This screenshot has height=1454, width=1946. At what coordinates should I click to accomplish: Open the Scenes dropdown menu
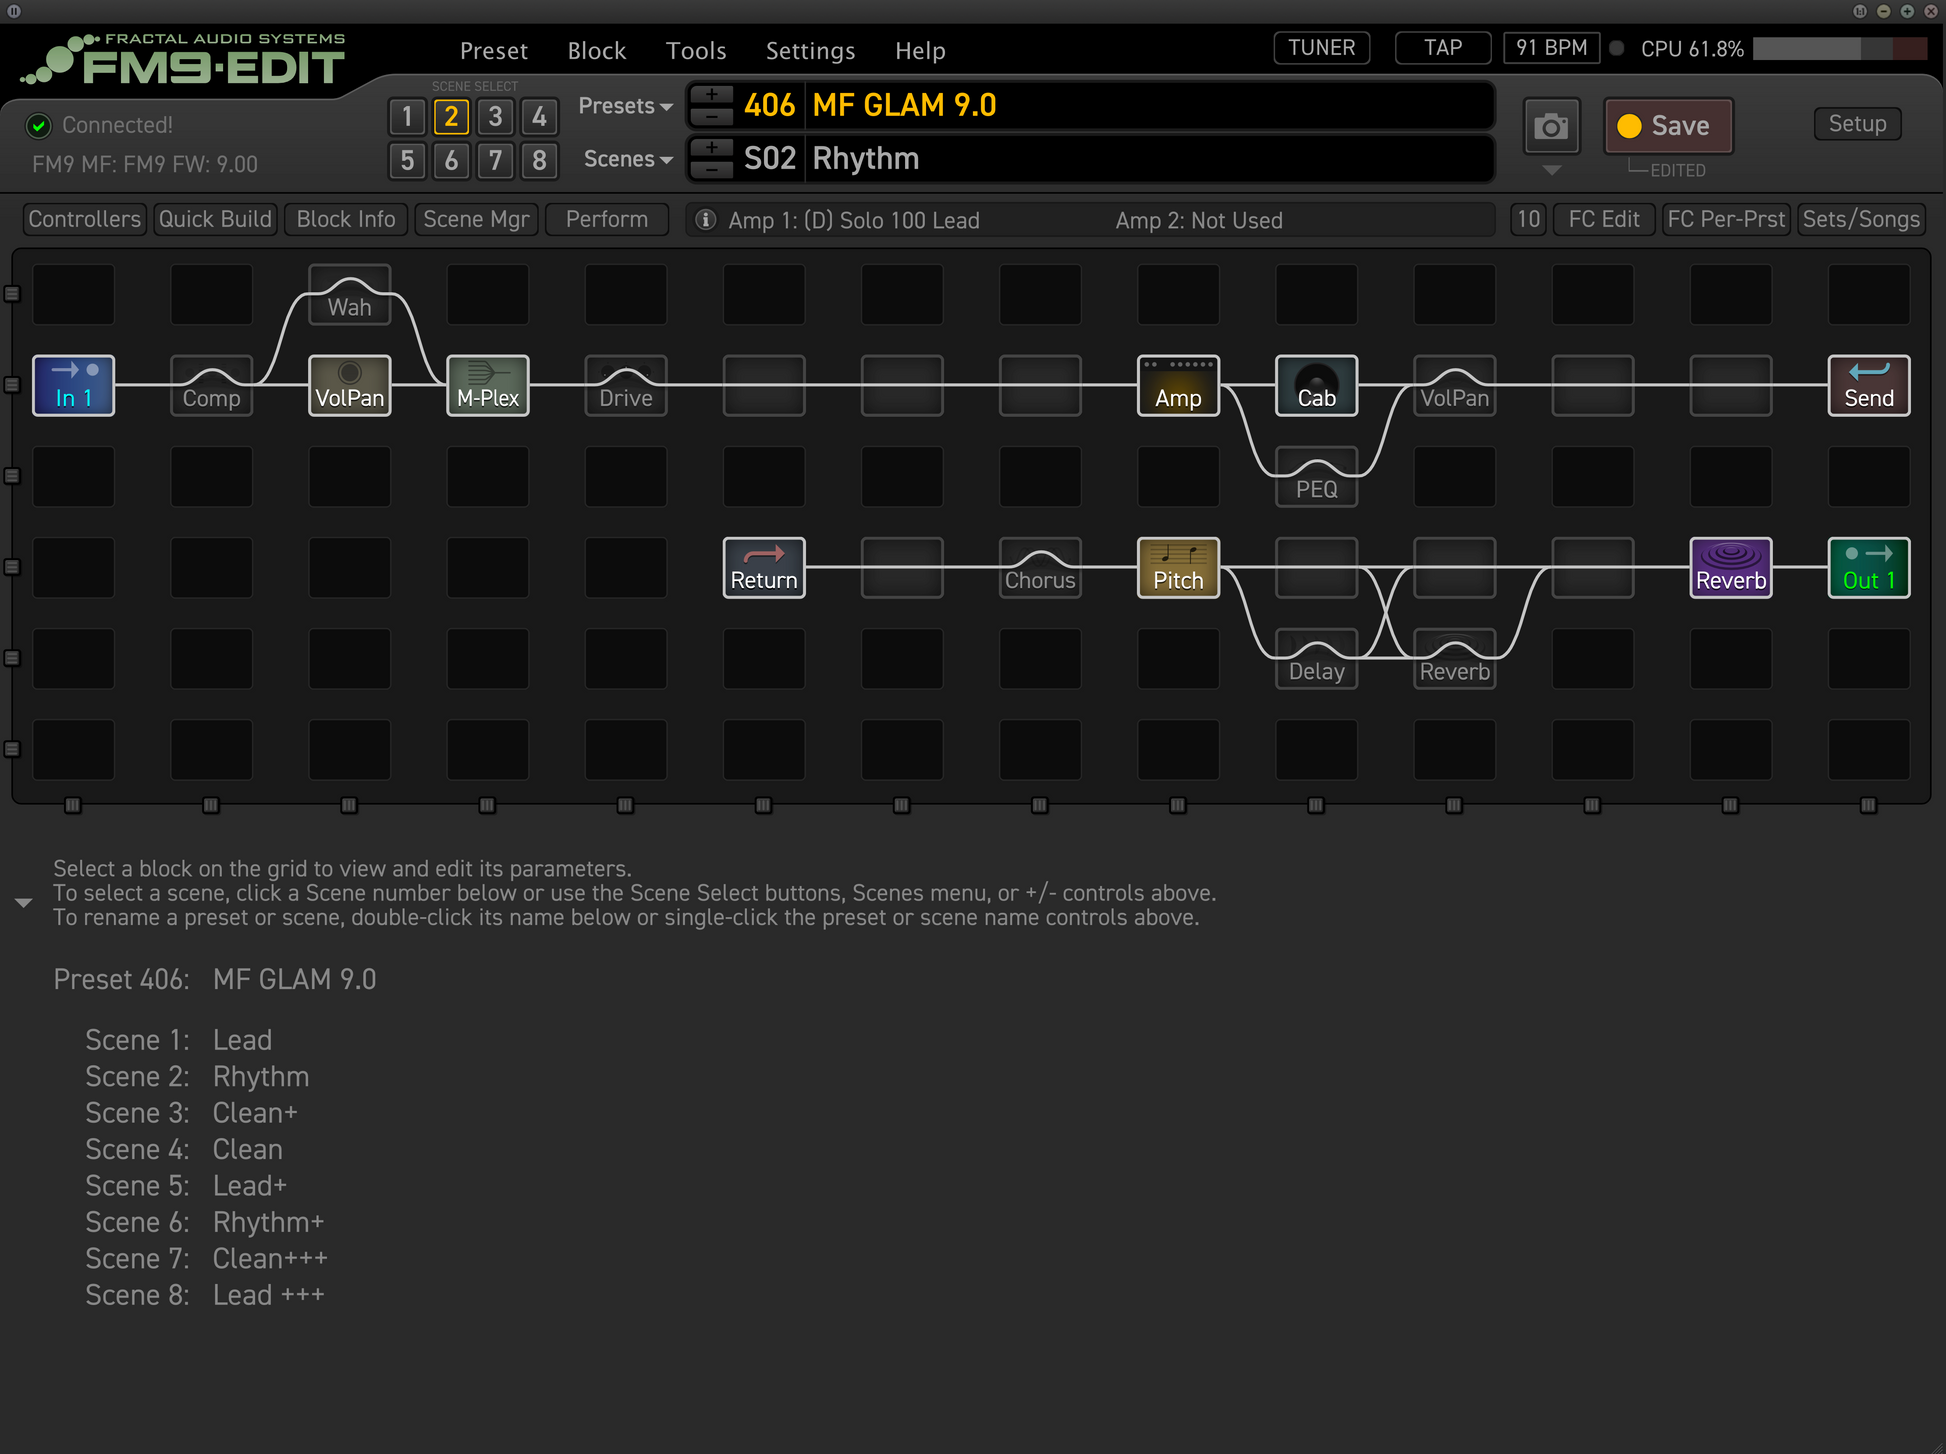627,159
